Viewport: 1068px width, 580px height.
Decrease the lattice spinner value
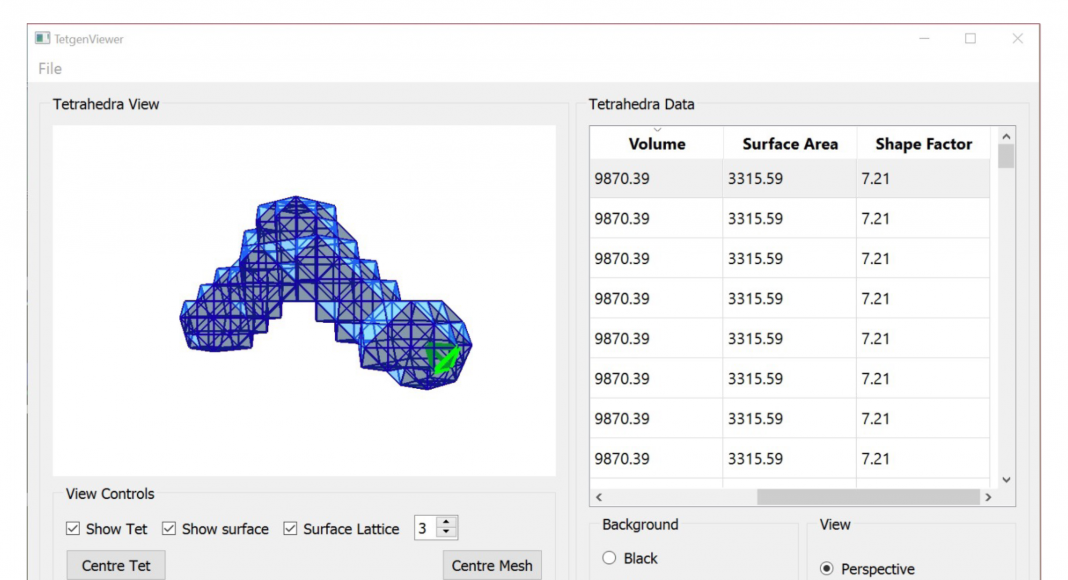coord(446,532)
